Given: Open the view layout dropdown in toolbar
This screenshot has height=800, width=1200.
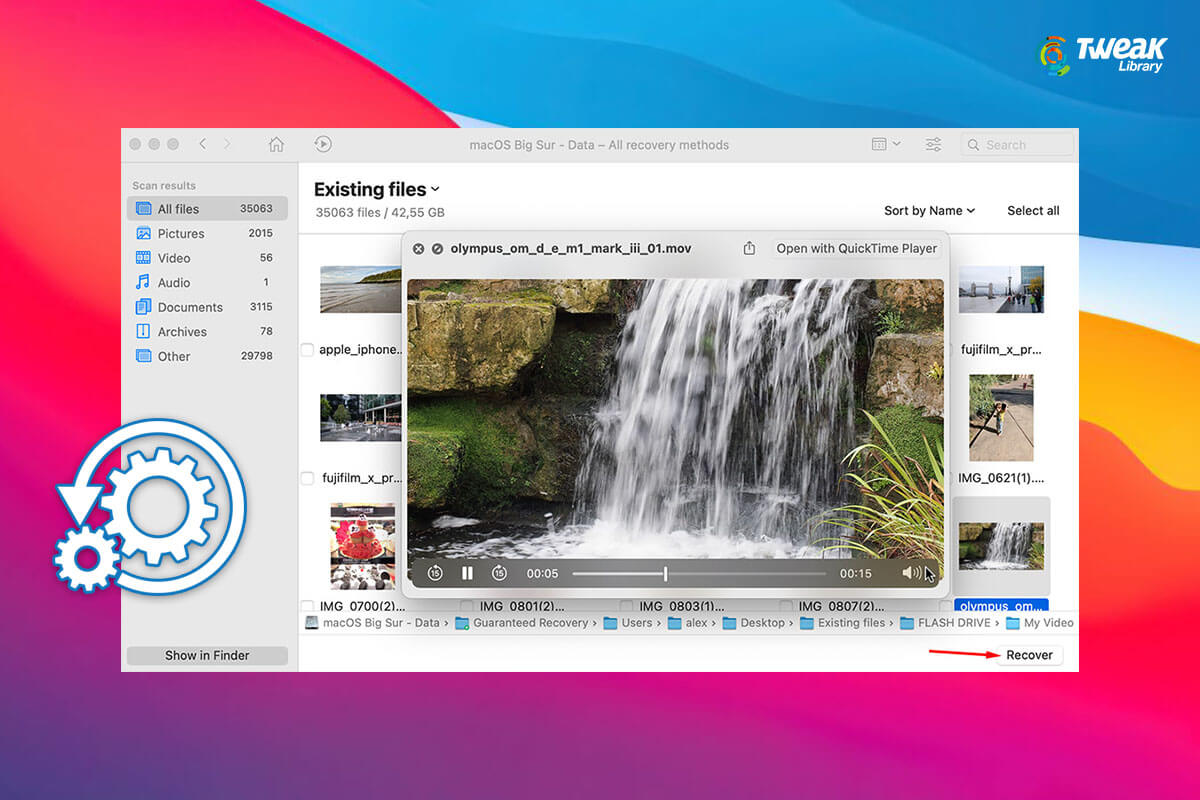Looking at the screenshot, I should click(x=884, y=143).
